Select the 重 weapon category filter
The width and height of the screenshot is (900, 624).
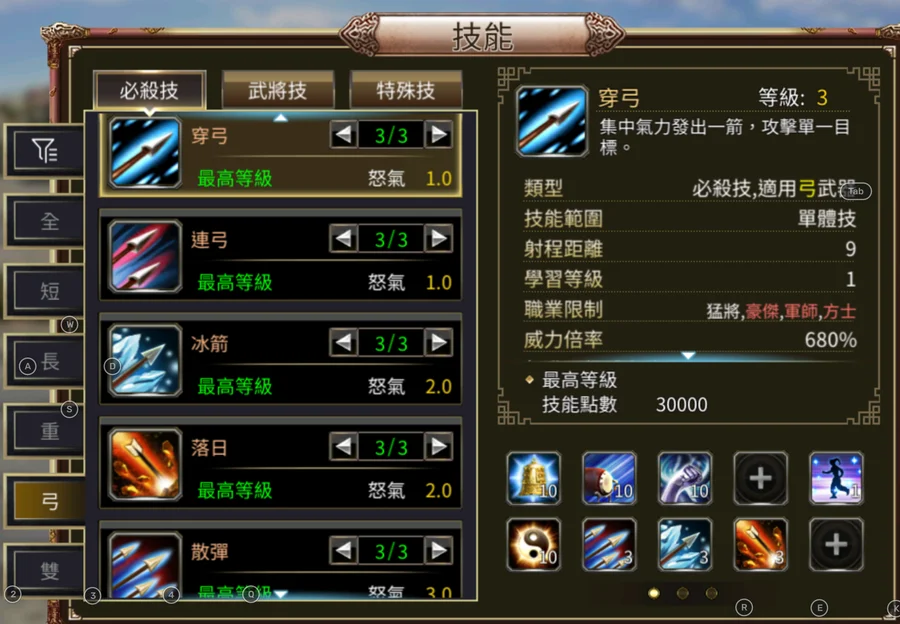(x=50, y=431)
